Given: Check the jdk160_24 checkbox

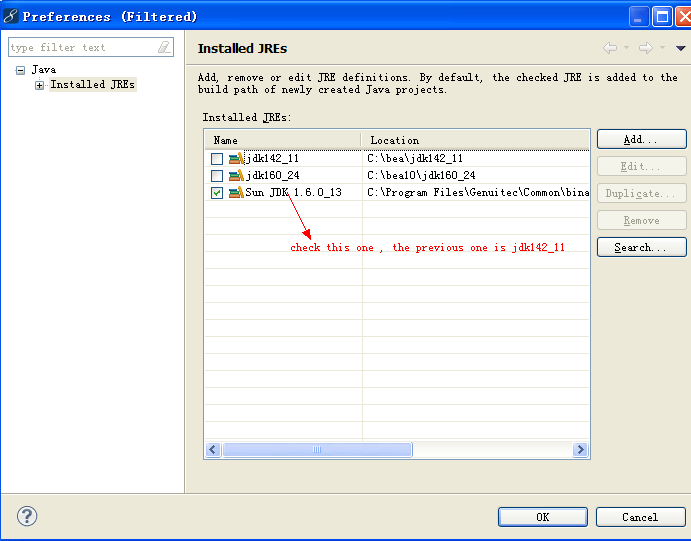Looking at the screenshot, I should pos(217,176).
